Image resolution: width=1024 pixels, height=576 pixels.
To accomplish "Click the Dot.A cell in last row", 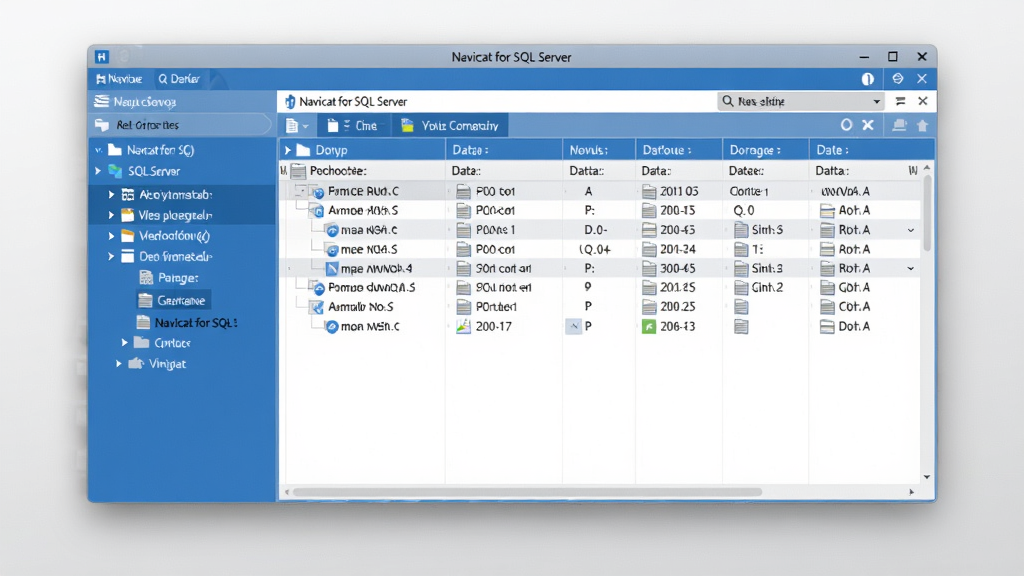I will pos(854,327).
